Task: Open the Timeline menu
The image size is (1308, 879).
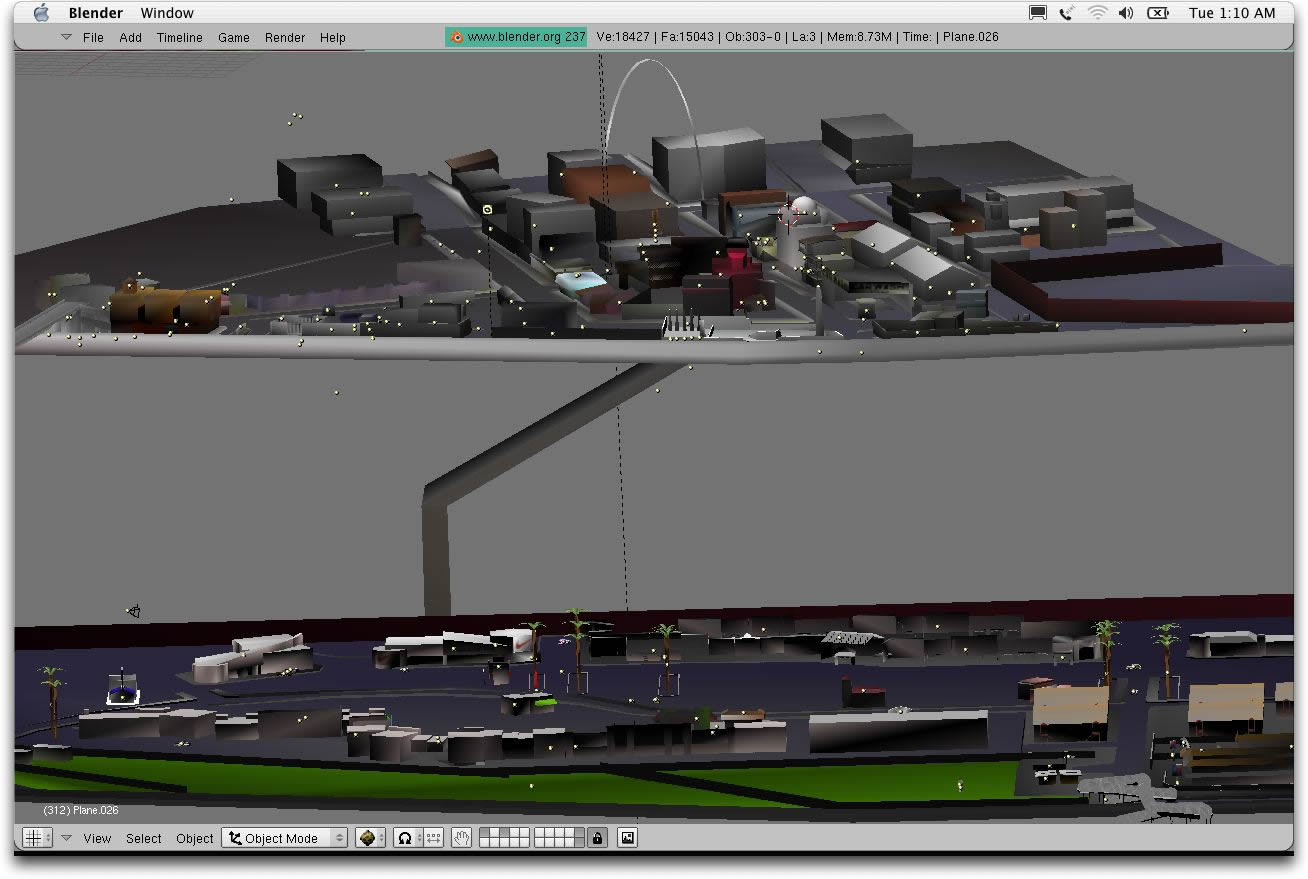Action: click(x=179, y=37)
